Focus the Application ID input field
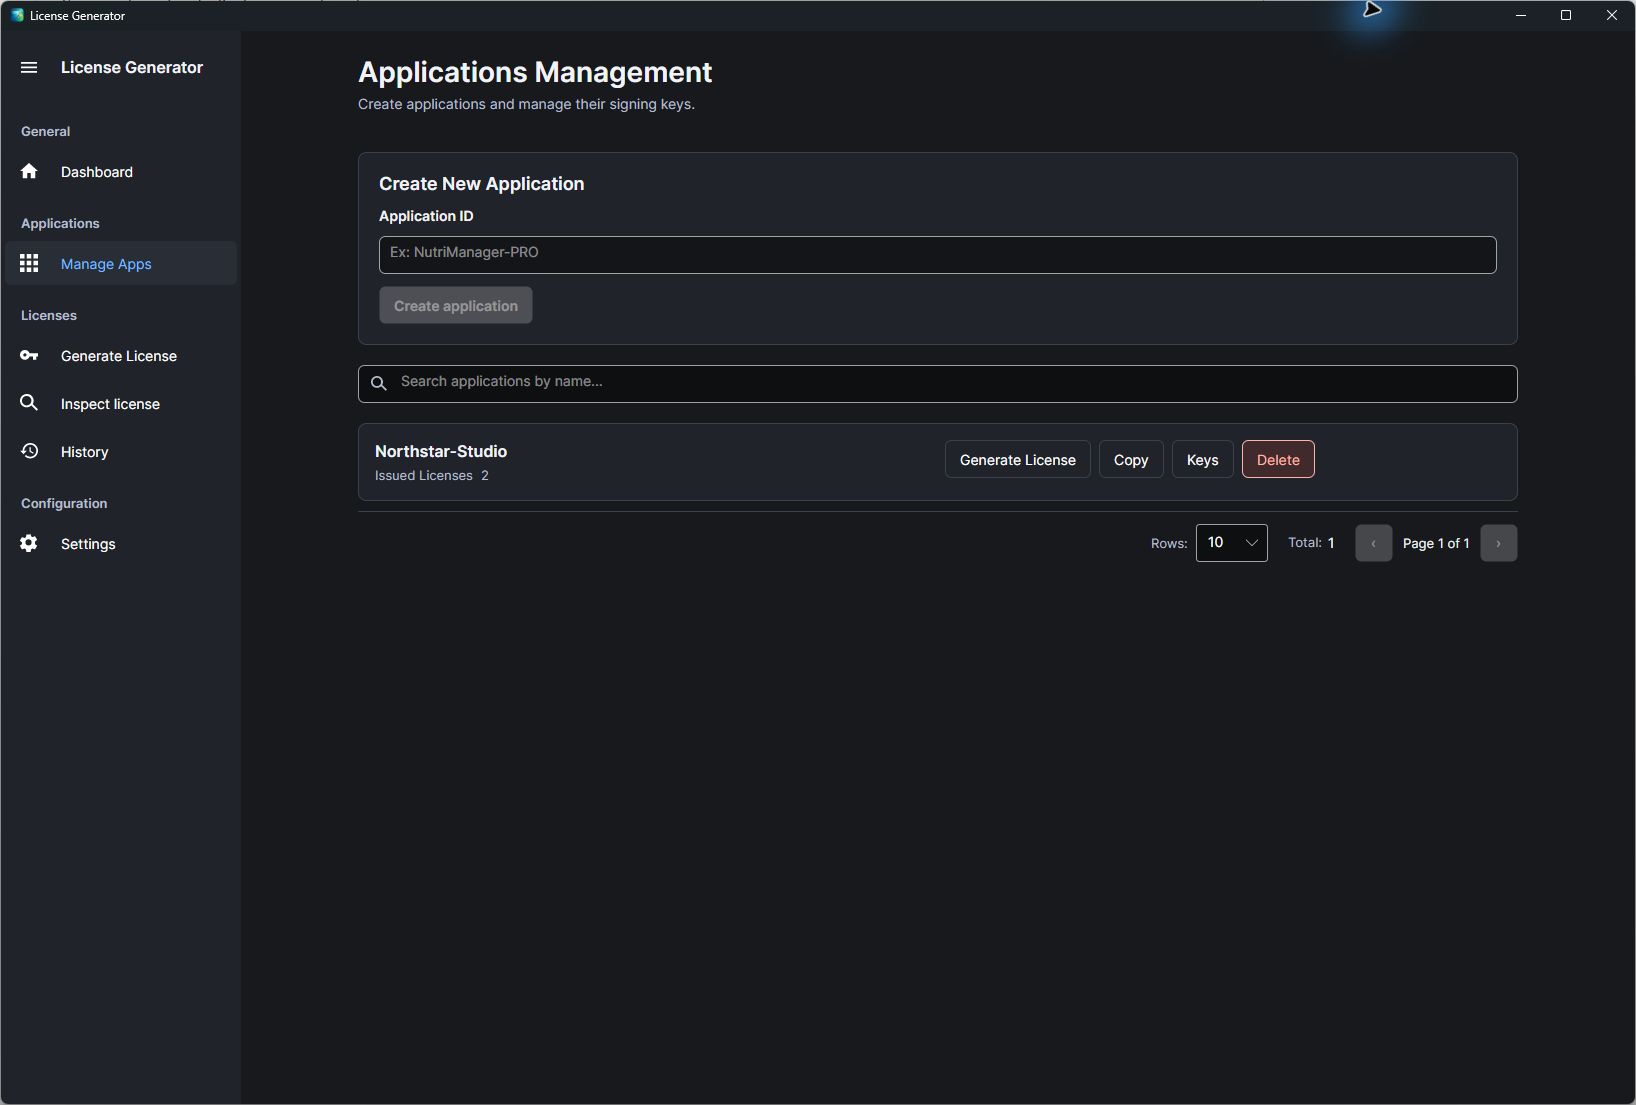The height and width of the screenshot is (1105, 1636). (x=937, y=255)
